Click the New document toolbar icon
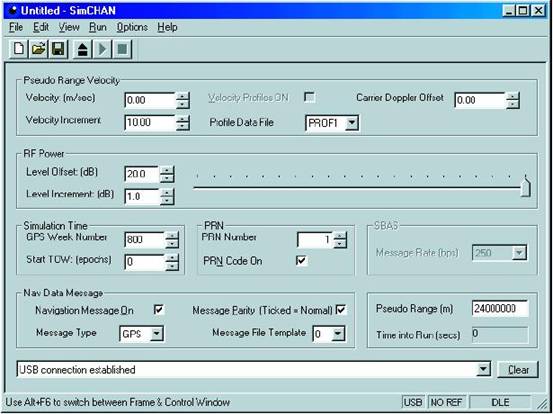 18,49
